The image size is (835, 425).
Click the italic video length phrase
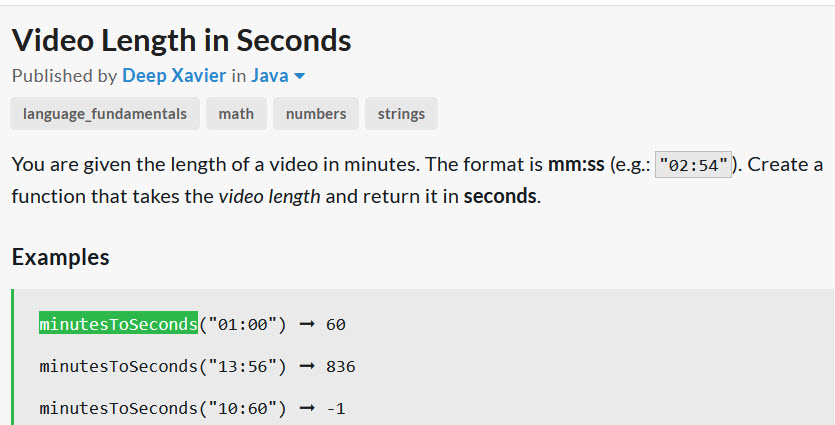[269, 197]
